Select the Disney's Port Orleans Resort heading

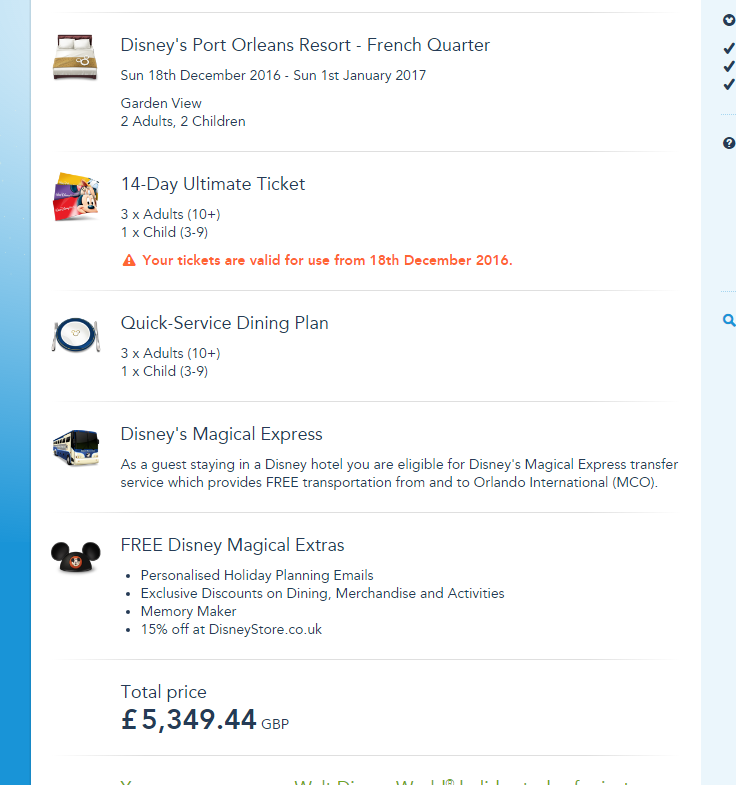(305, 45)
